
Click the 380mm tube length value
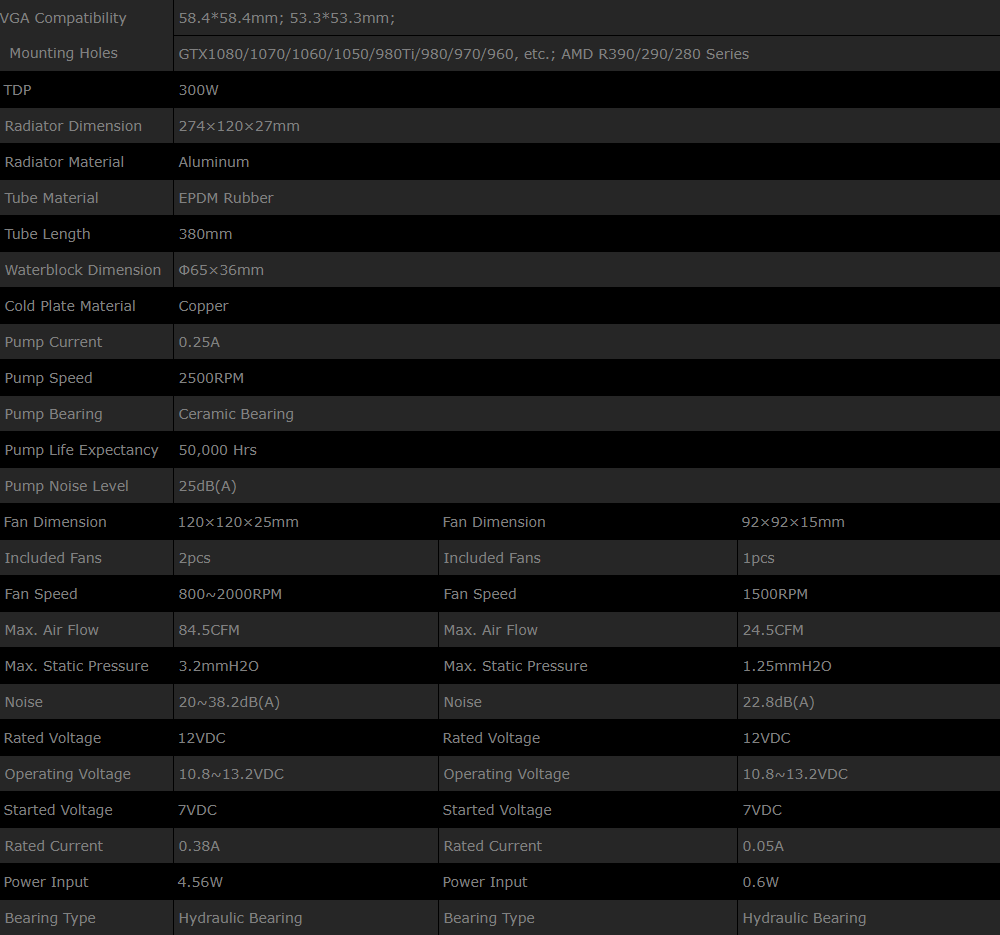tap(205, 234)
